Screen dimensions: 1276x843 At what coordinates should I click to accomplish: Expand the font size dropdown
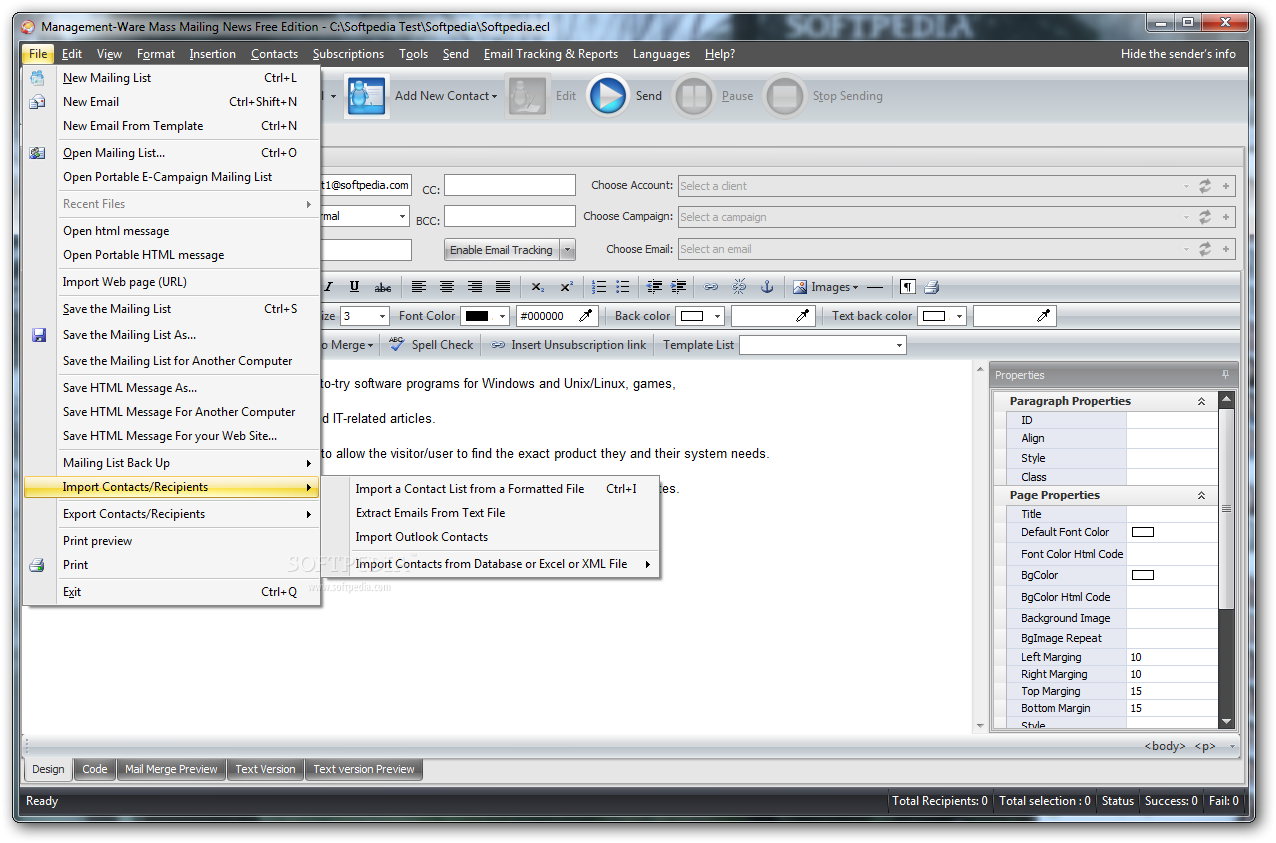click(382, 316)
